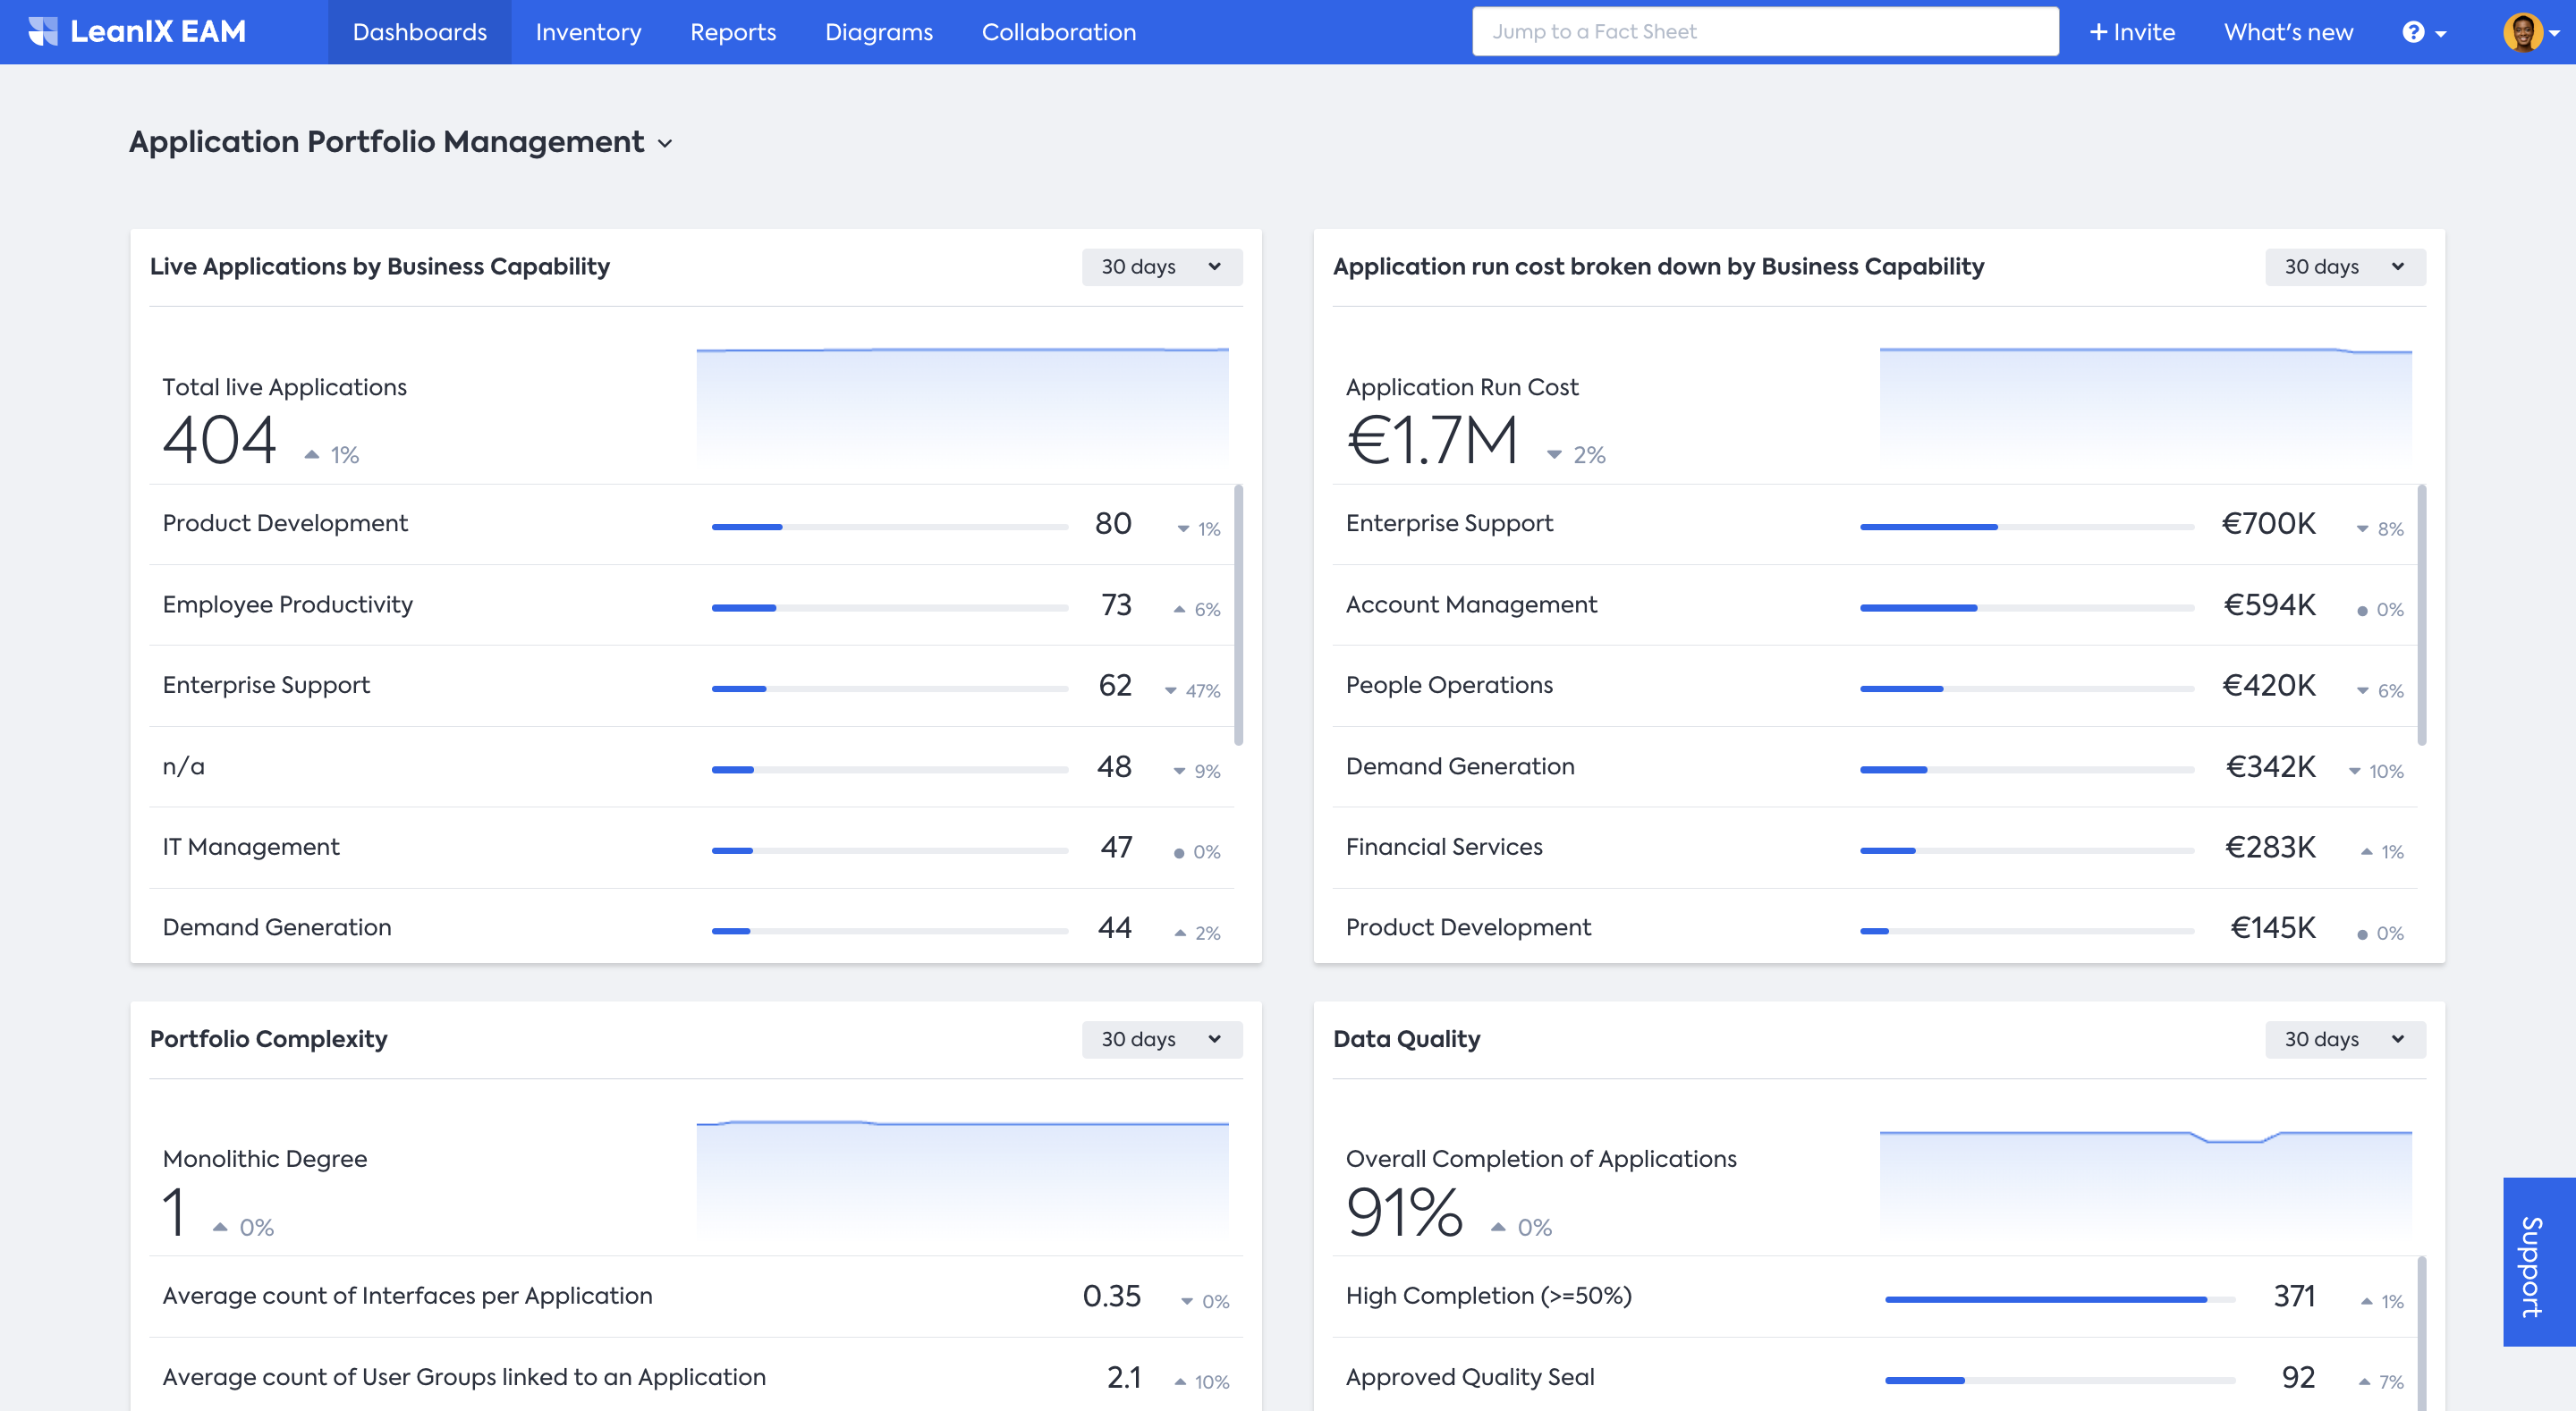This screenshot has width=2576, height=1411.
Task: Click the up trend arrow beside 404
Action: tap(312, 455)
